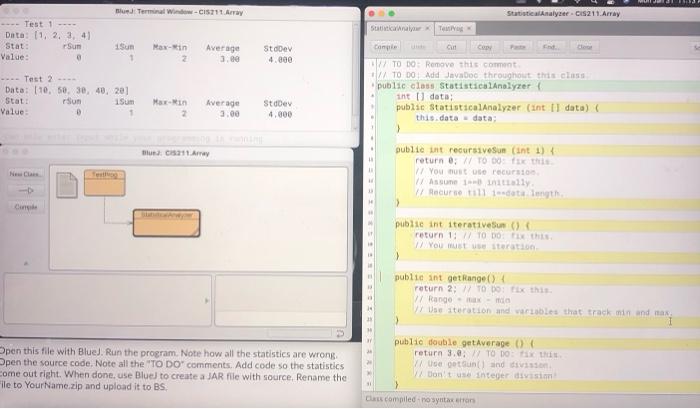
Task: Click the 'this.data = data;' code line
Action: point(456,118)
